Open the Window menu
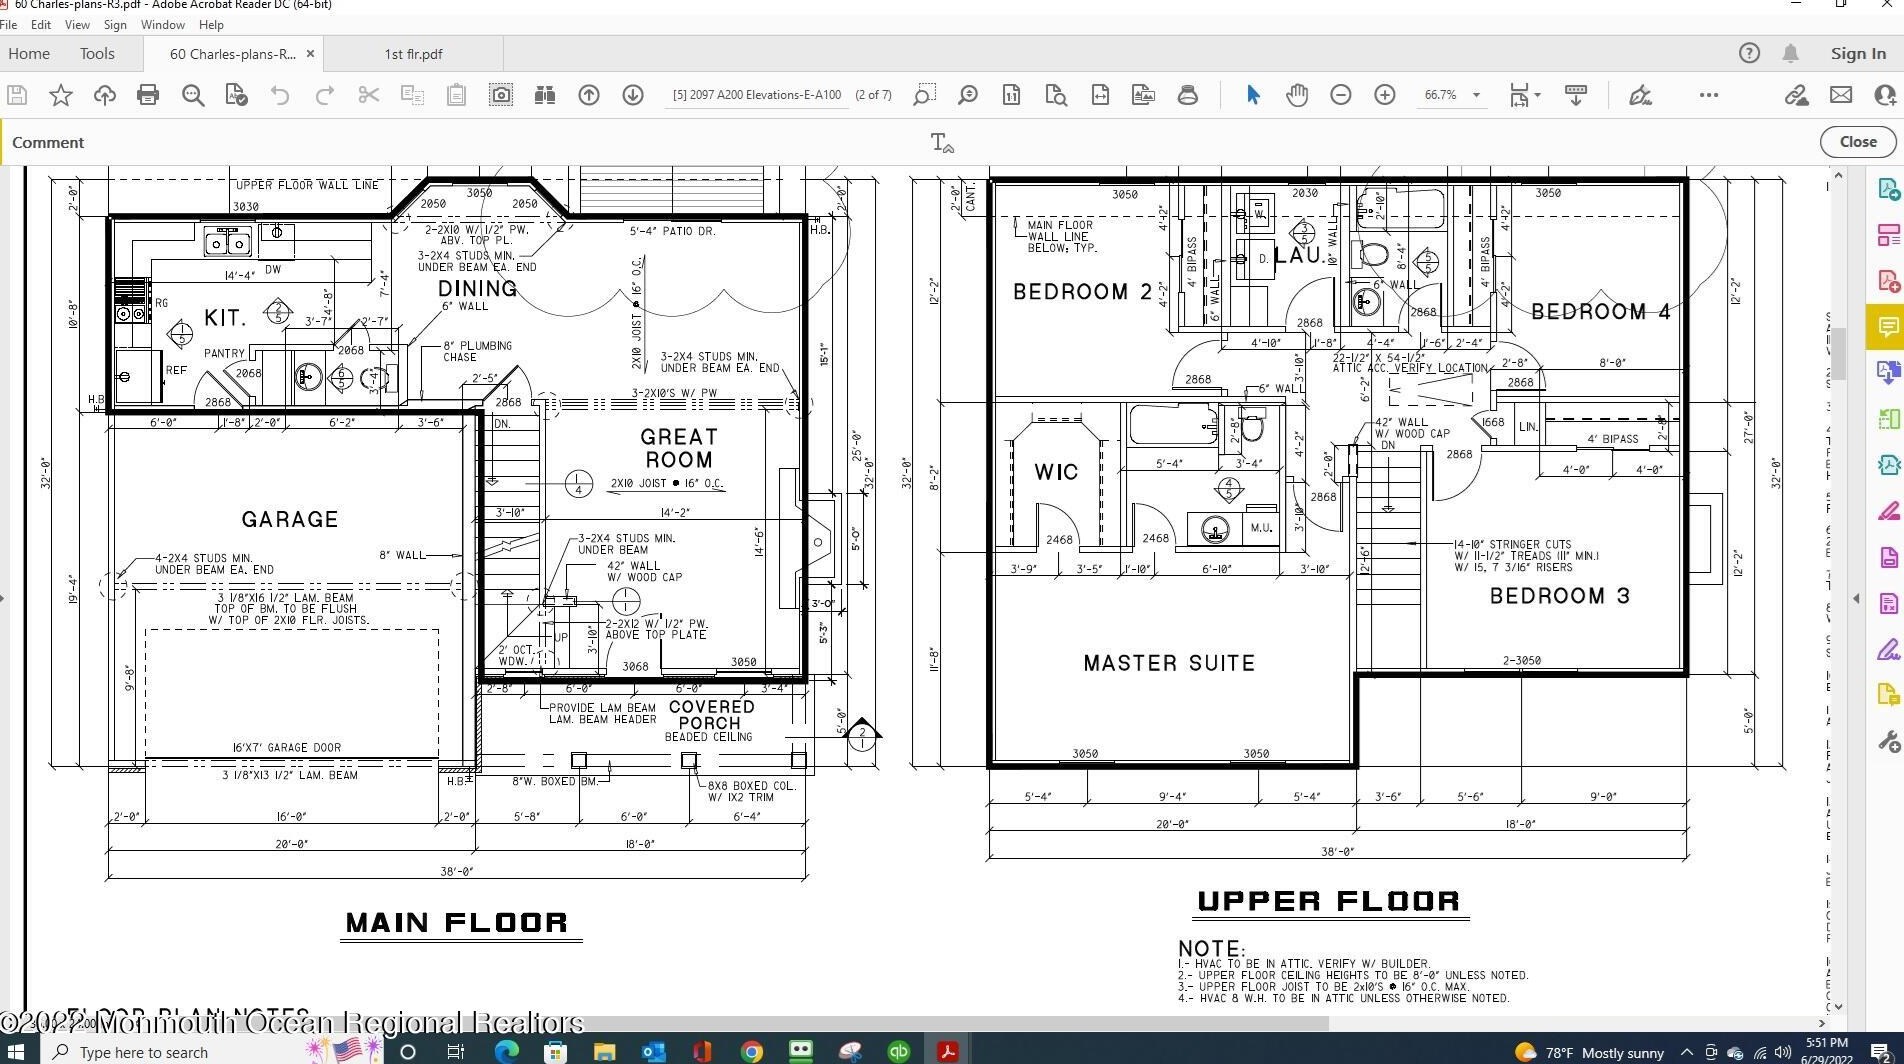Screen dimensions: 1904x1064 [x=162, y=24]
